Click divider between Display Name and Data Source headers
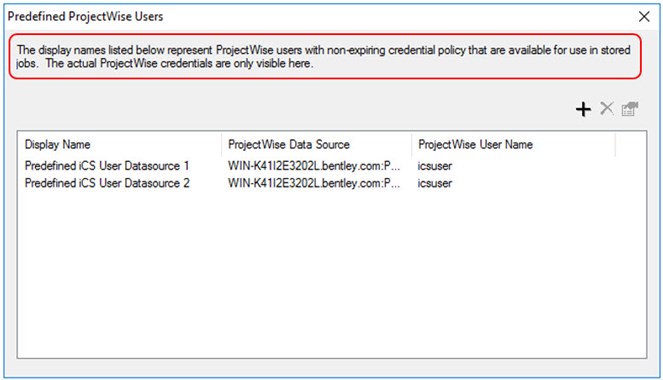 (x=221, y=145)
